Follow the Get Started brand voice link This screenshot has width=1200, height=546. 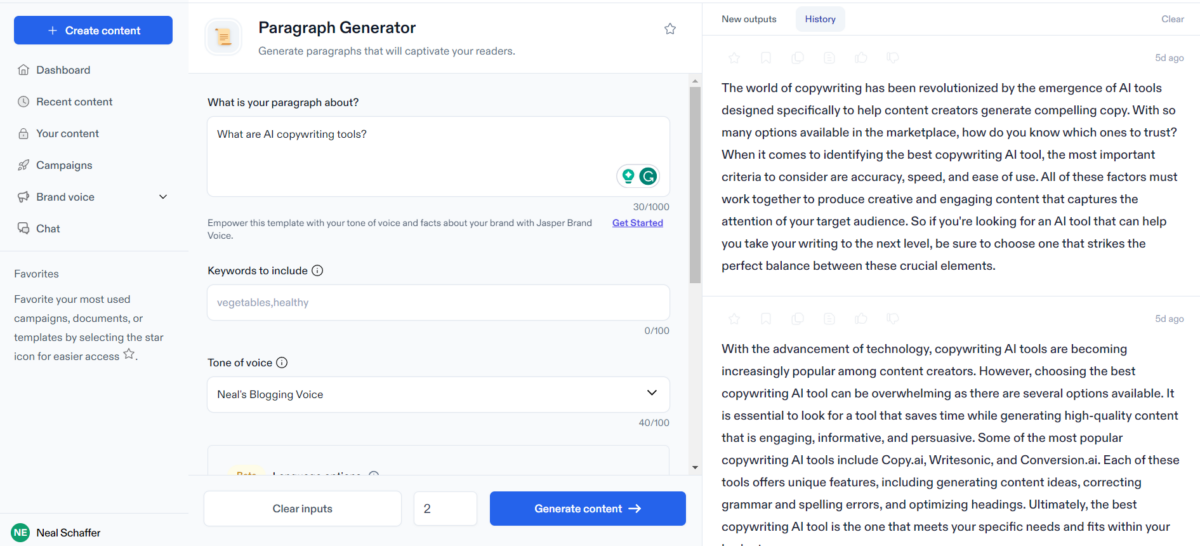[637, 223]
